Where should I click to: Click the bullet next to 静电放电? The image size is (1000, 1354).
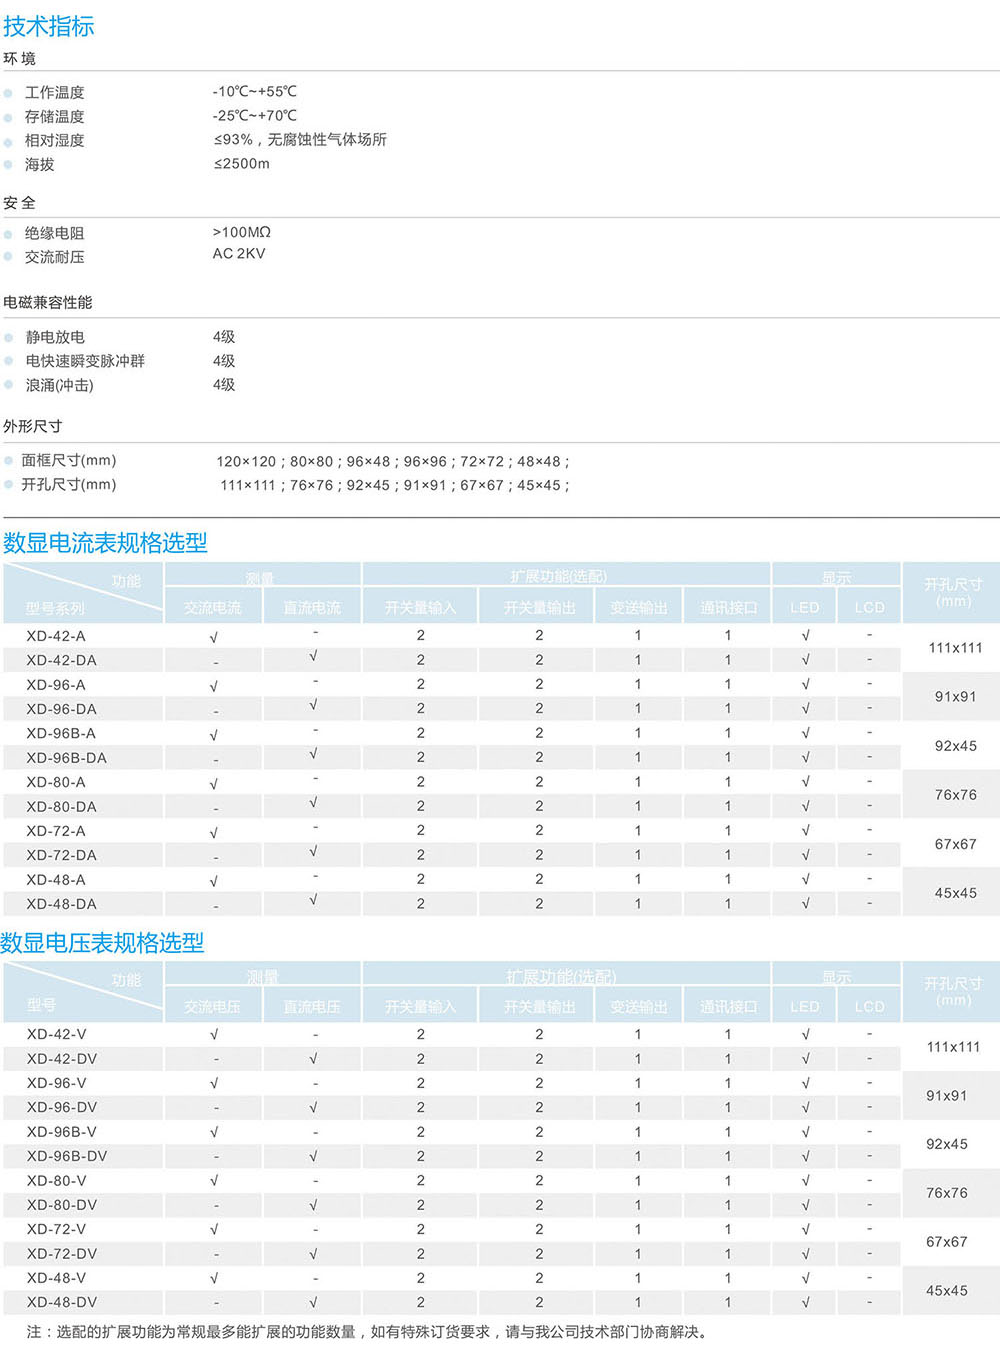coord(8,338)
